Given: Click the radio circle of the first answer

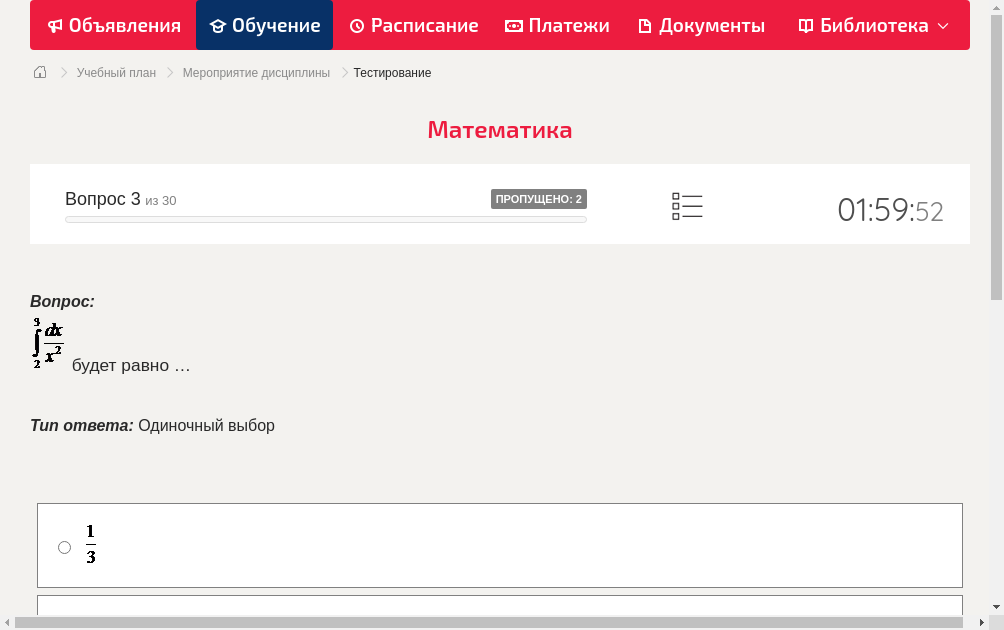Looking at the screenshot, I should [x=64, y=547].
